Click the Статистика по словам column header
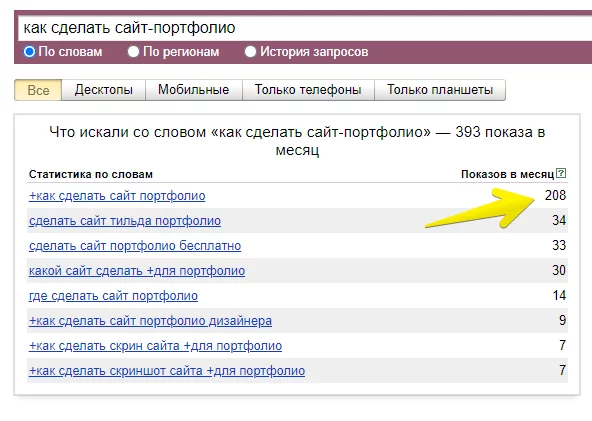The image size is (592, 421). [91, 174]
